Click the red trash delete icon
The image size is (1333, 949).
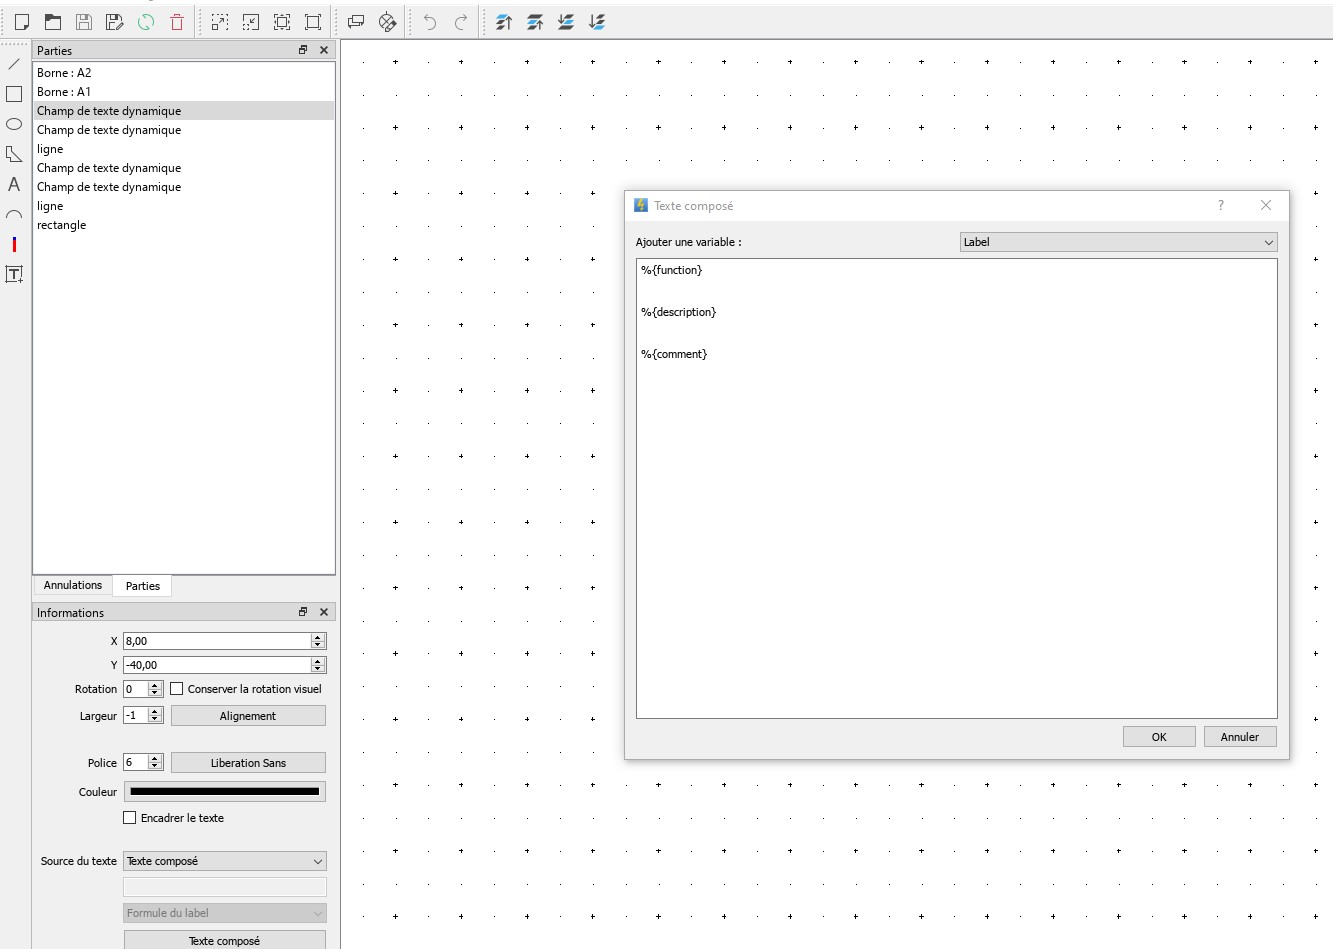click(177, 22)
